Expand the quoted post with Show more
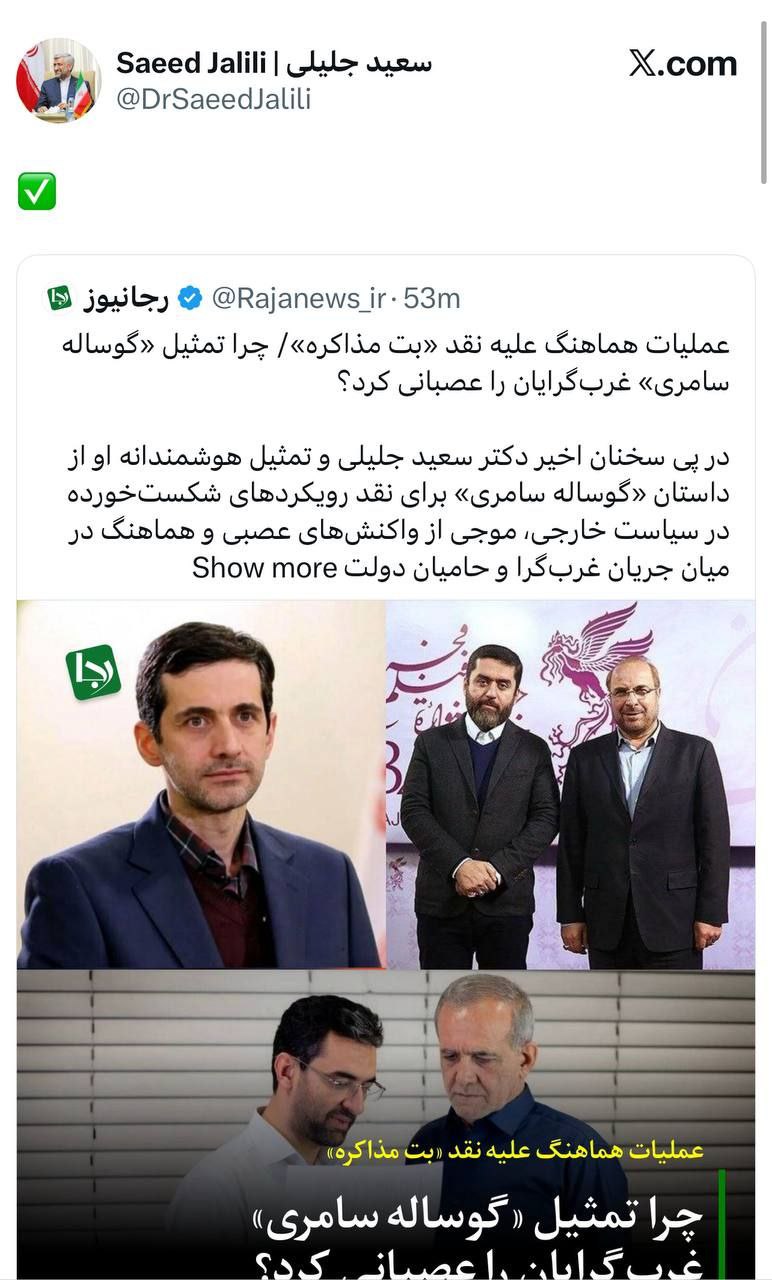This screenshot has width=772, height=1280. (x=264, y=569)
